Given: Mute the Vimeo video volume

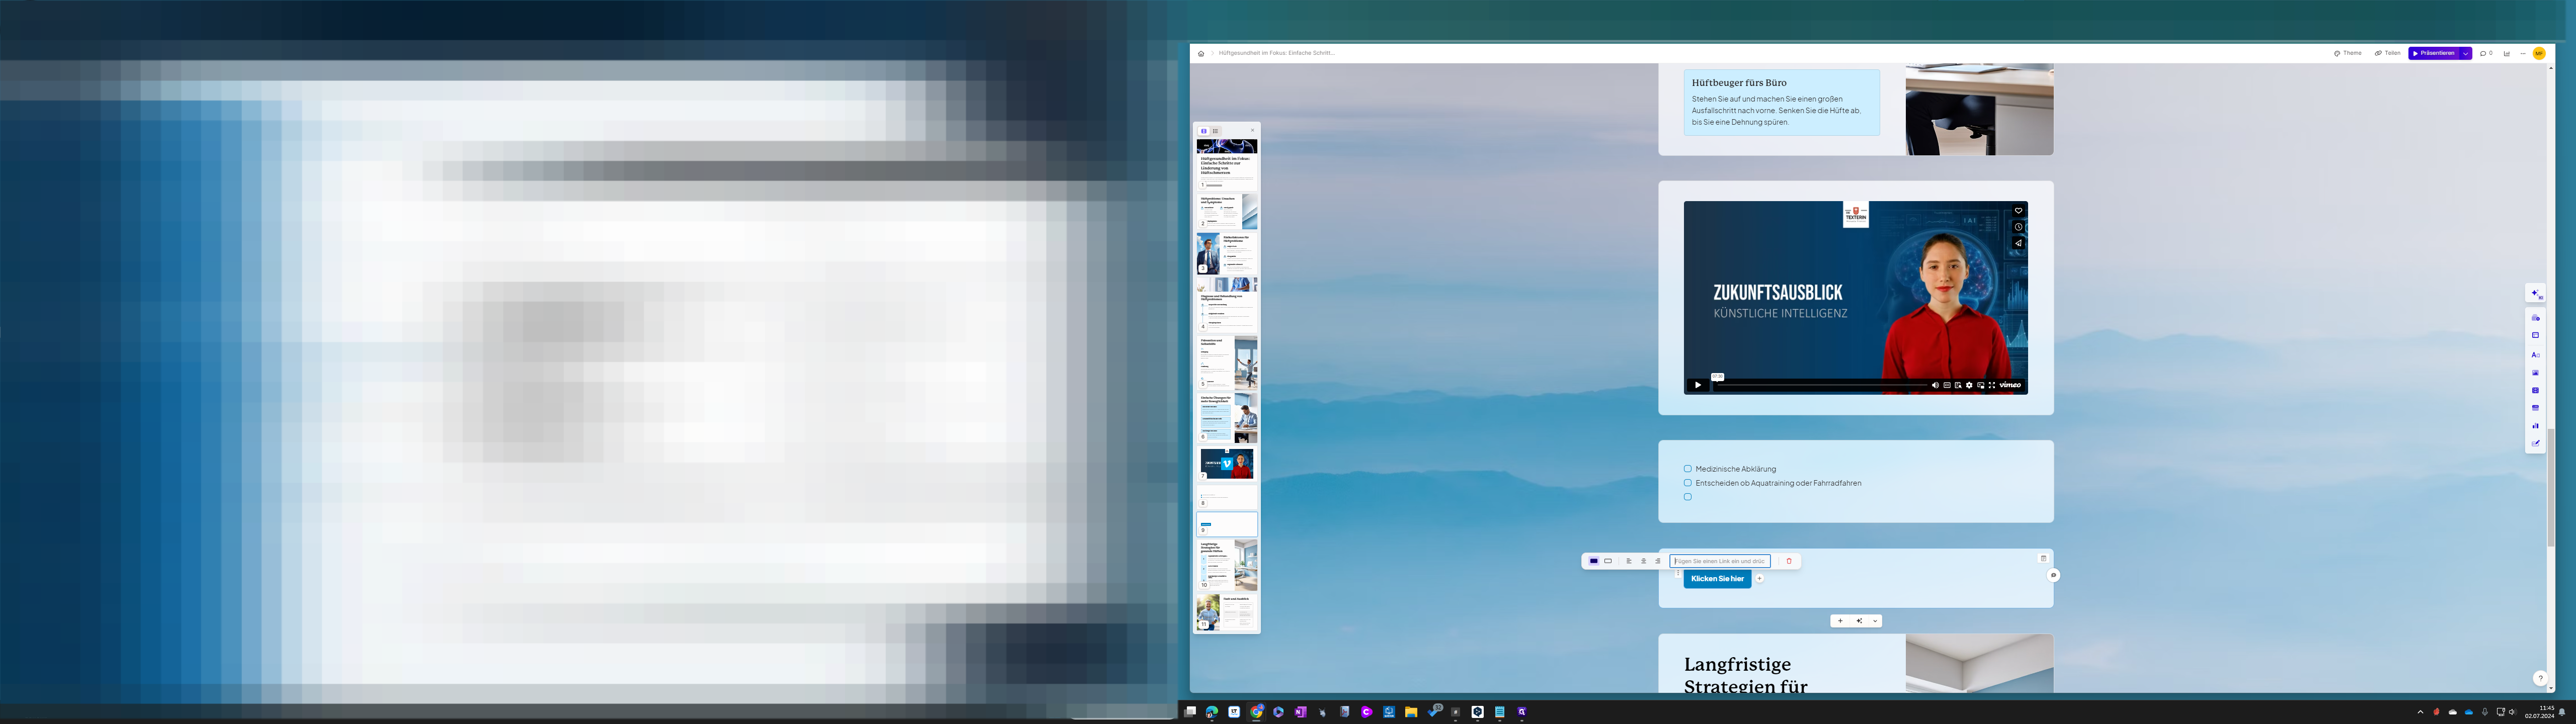Looking at the screenshot, I should tap(1935, 385).
